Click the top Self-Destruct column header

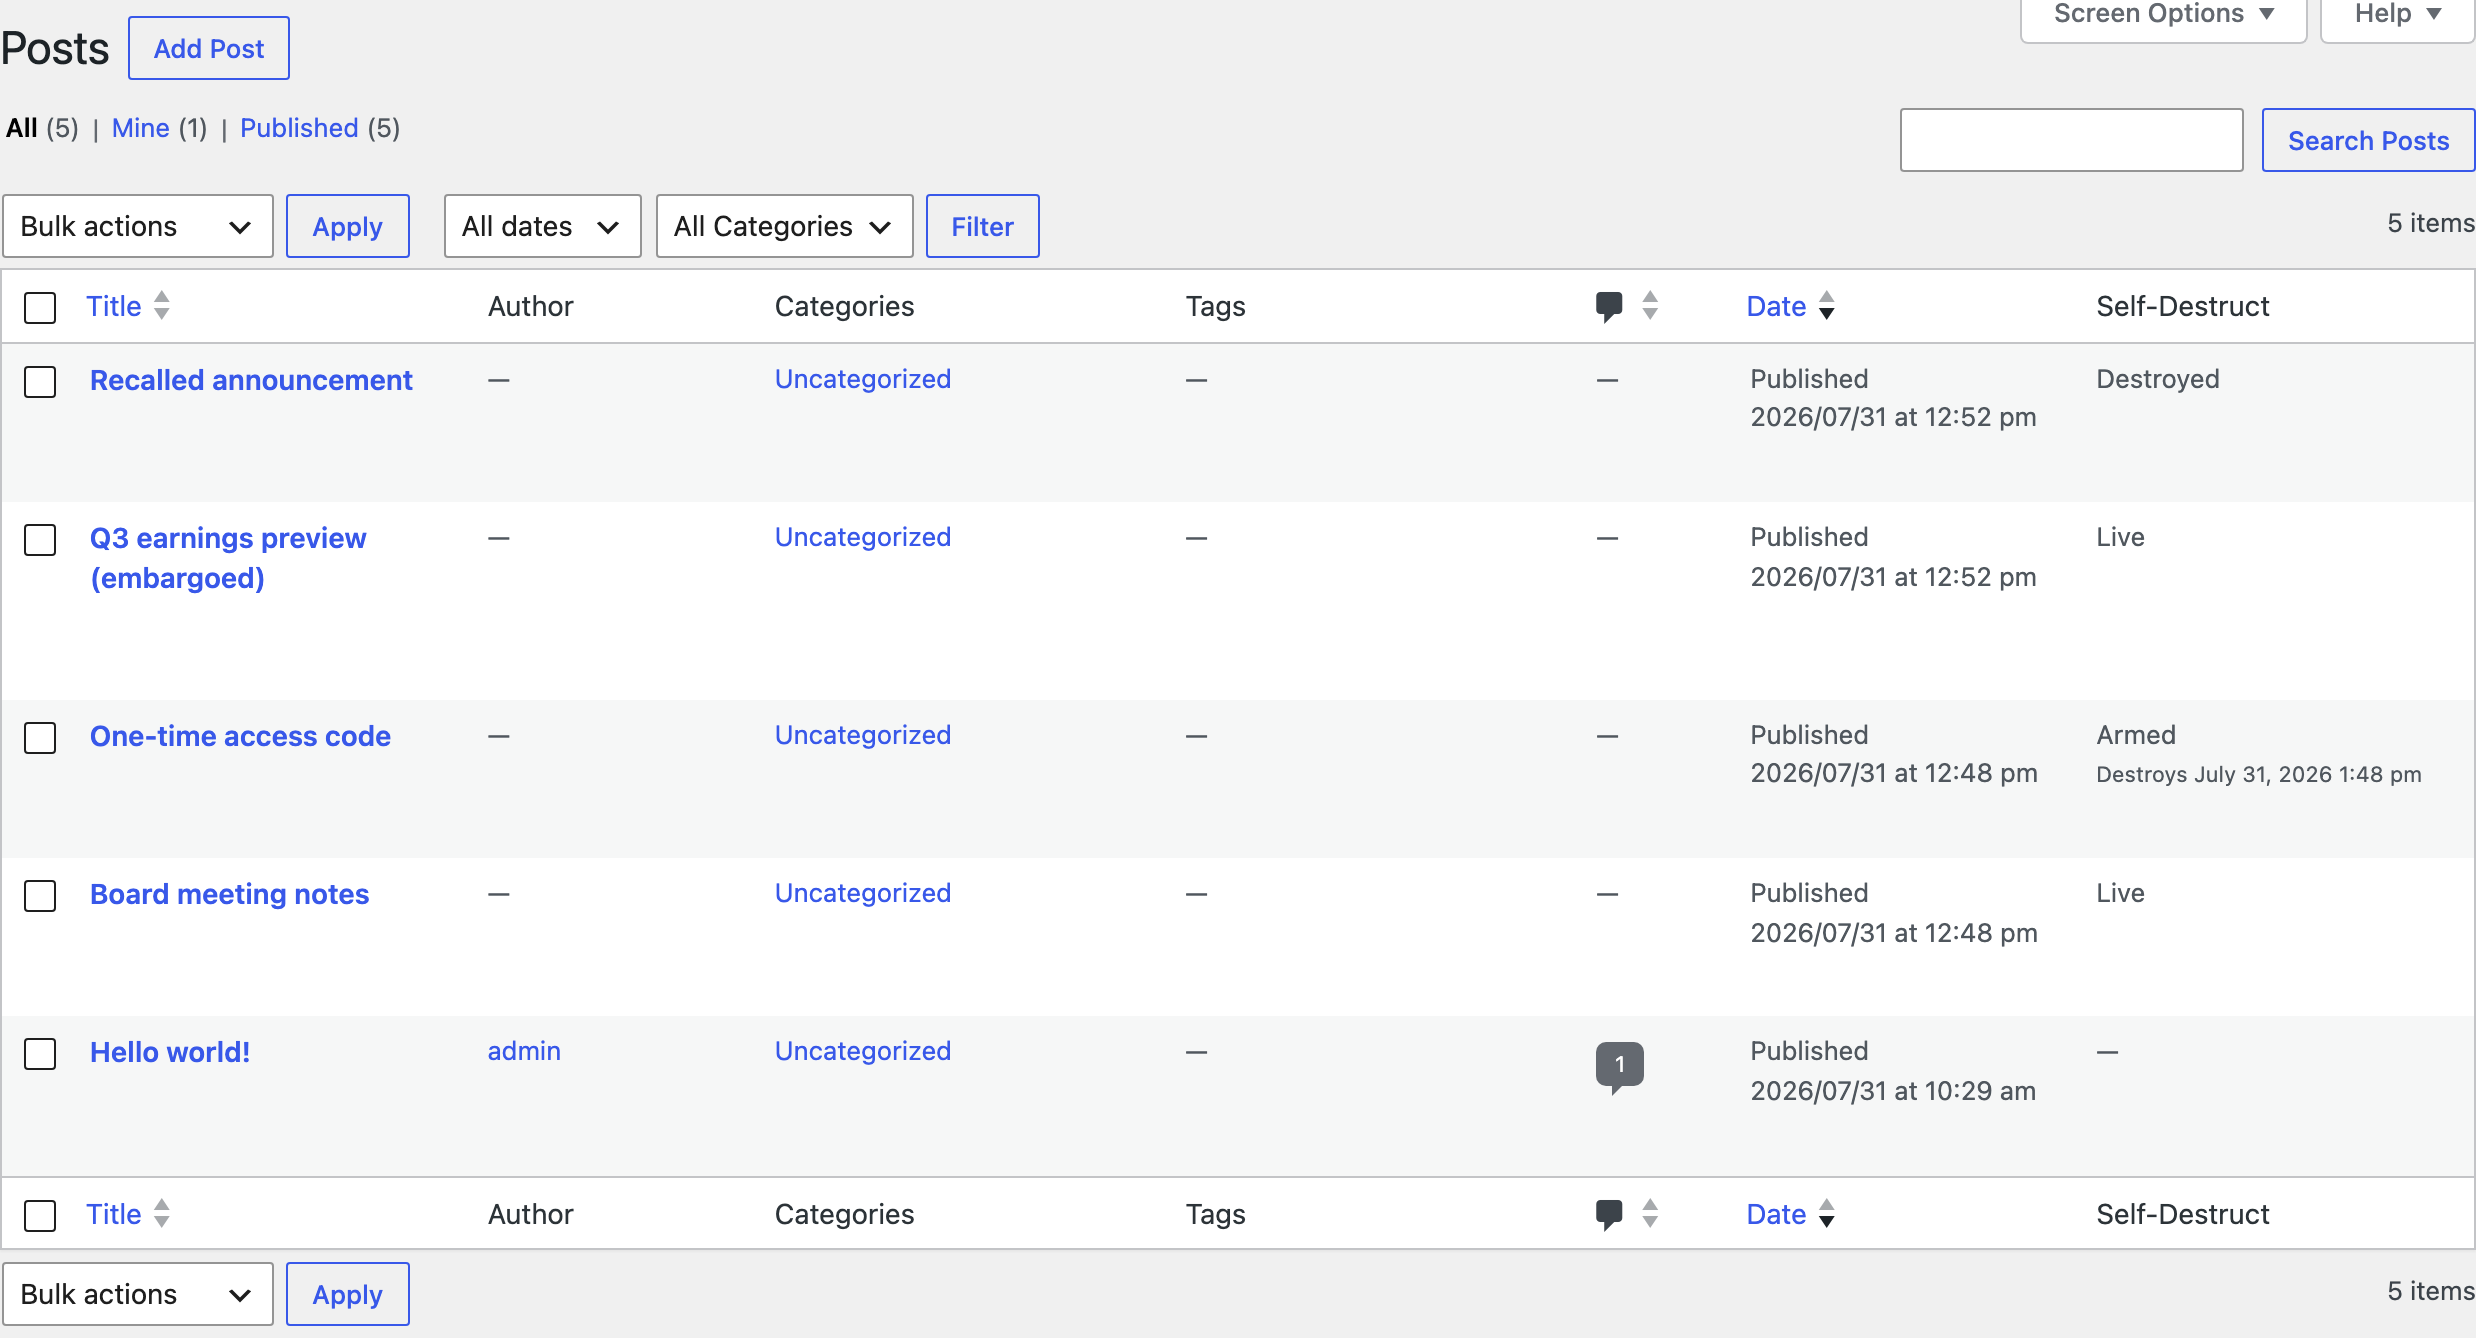pyautogui.click(x=2183, y=306)
